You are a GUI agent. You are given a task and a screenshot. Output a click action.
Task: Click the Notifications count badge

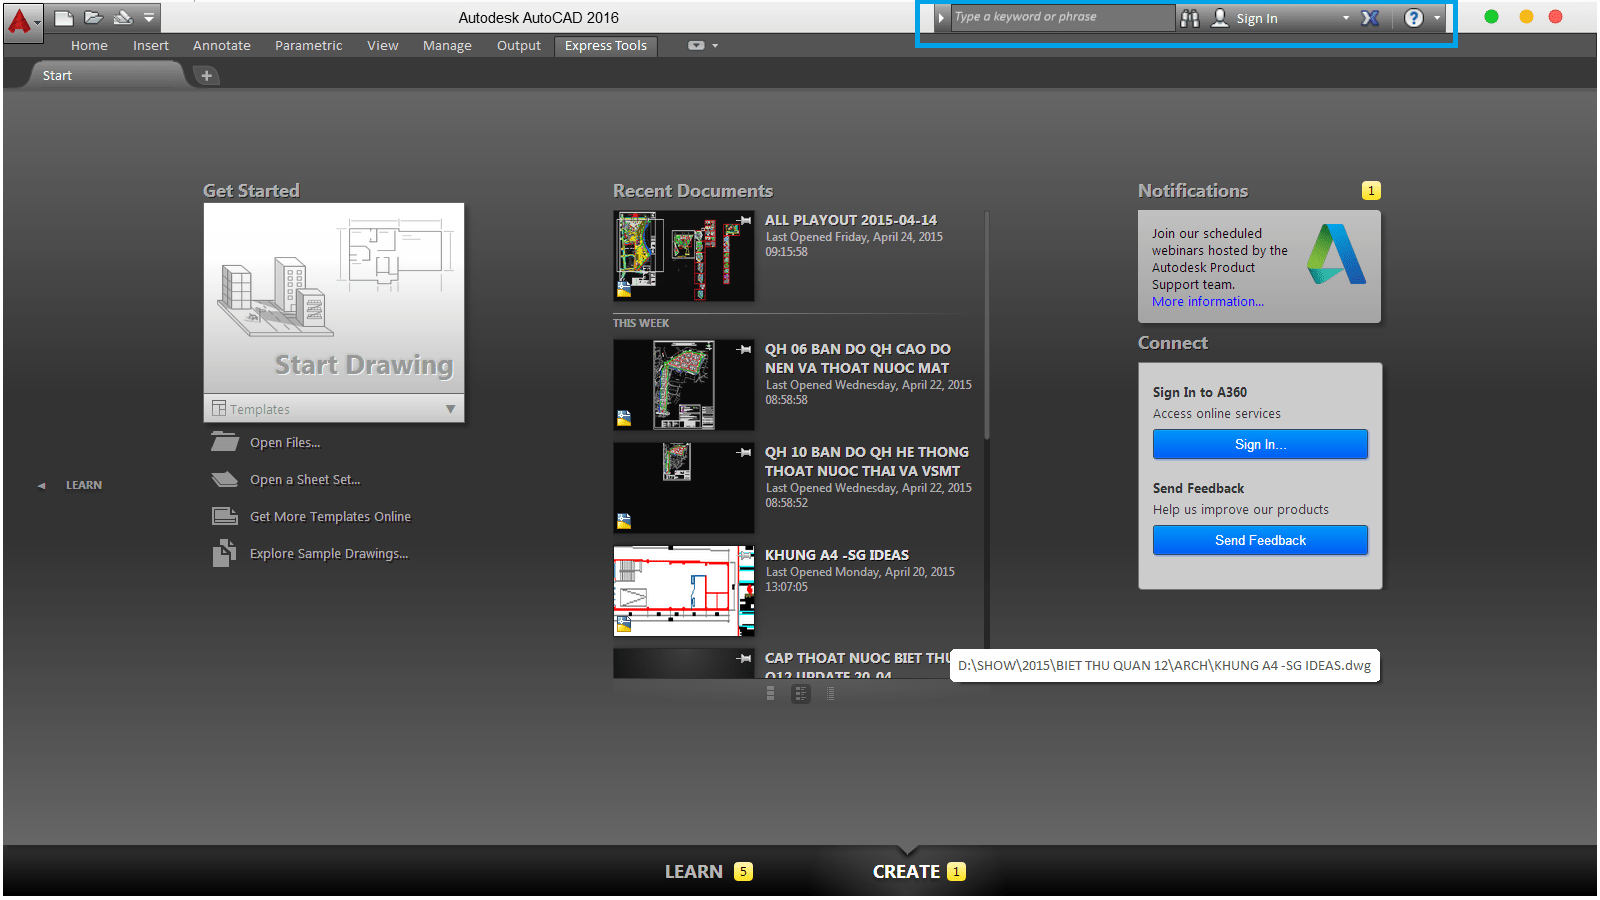(x=1371, y=190)
